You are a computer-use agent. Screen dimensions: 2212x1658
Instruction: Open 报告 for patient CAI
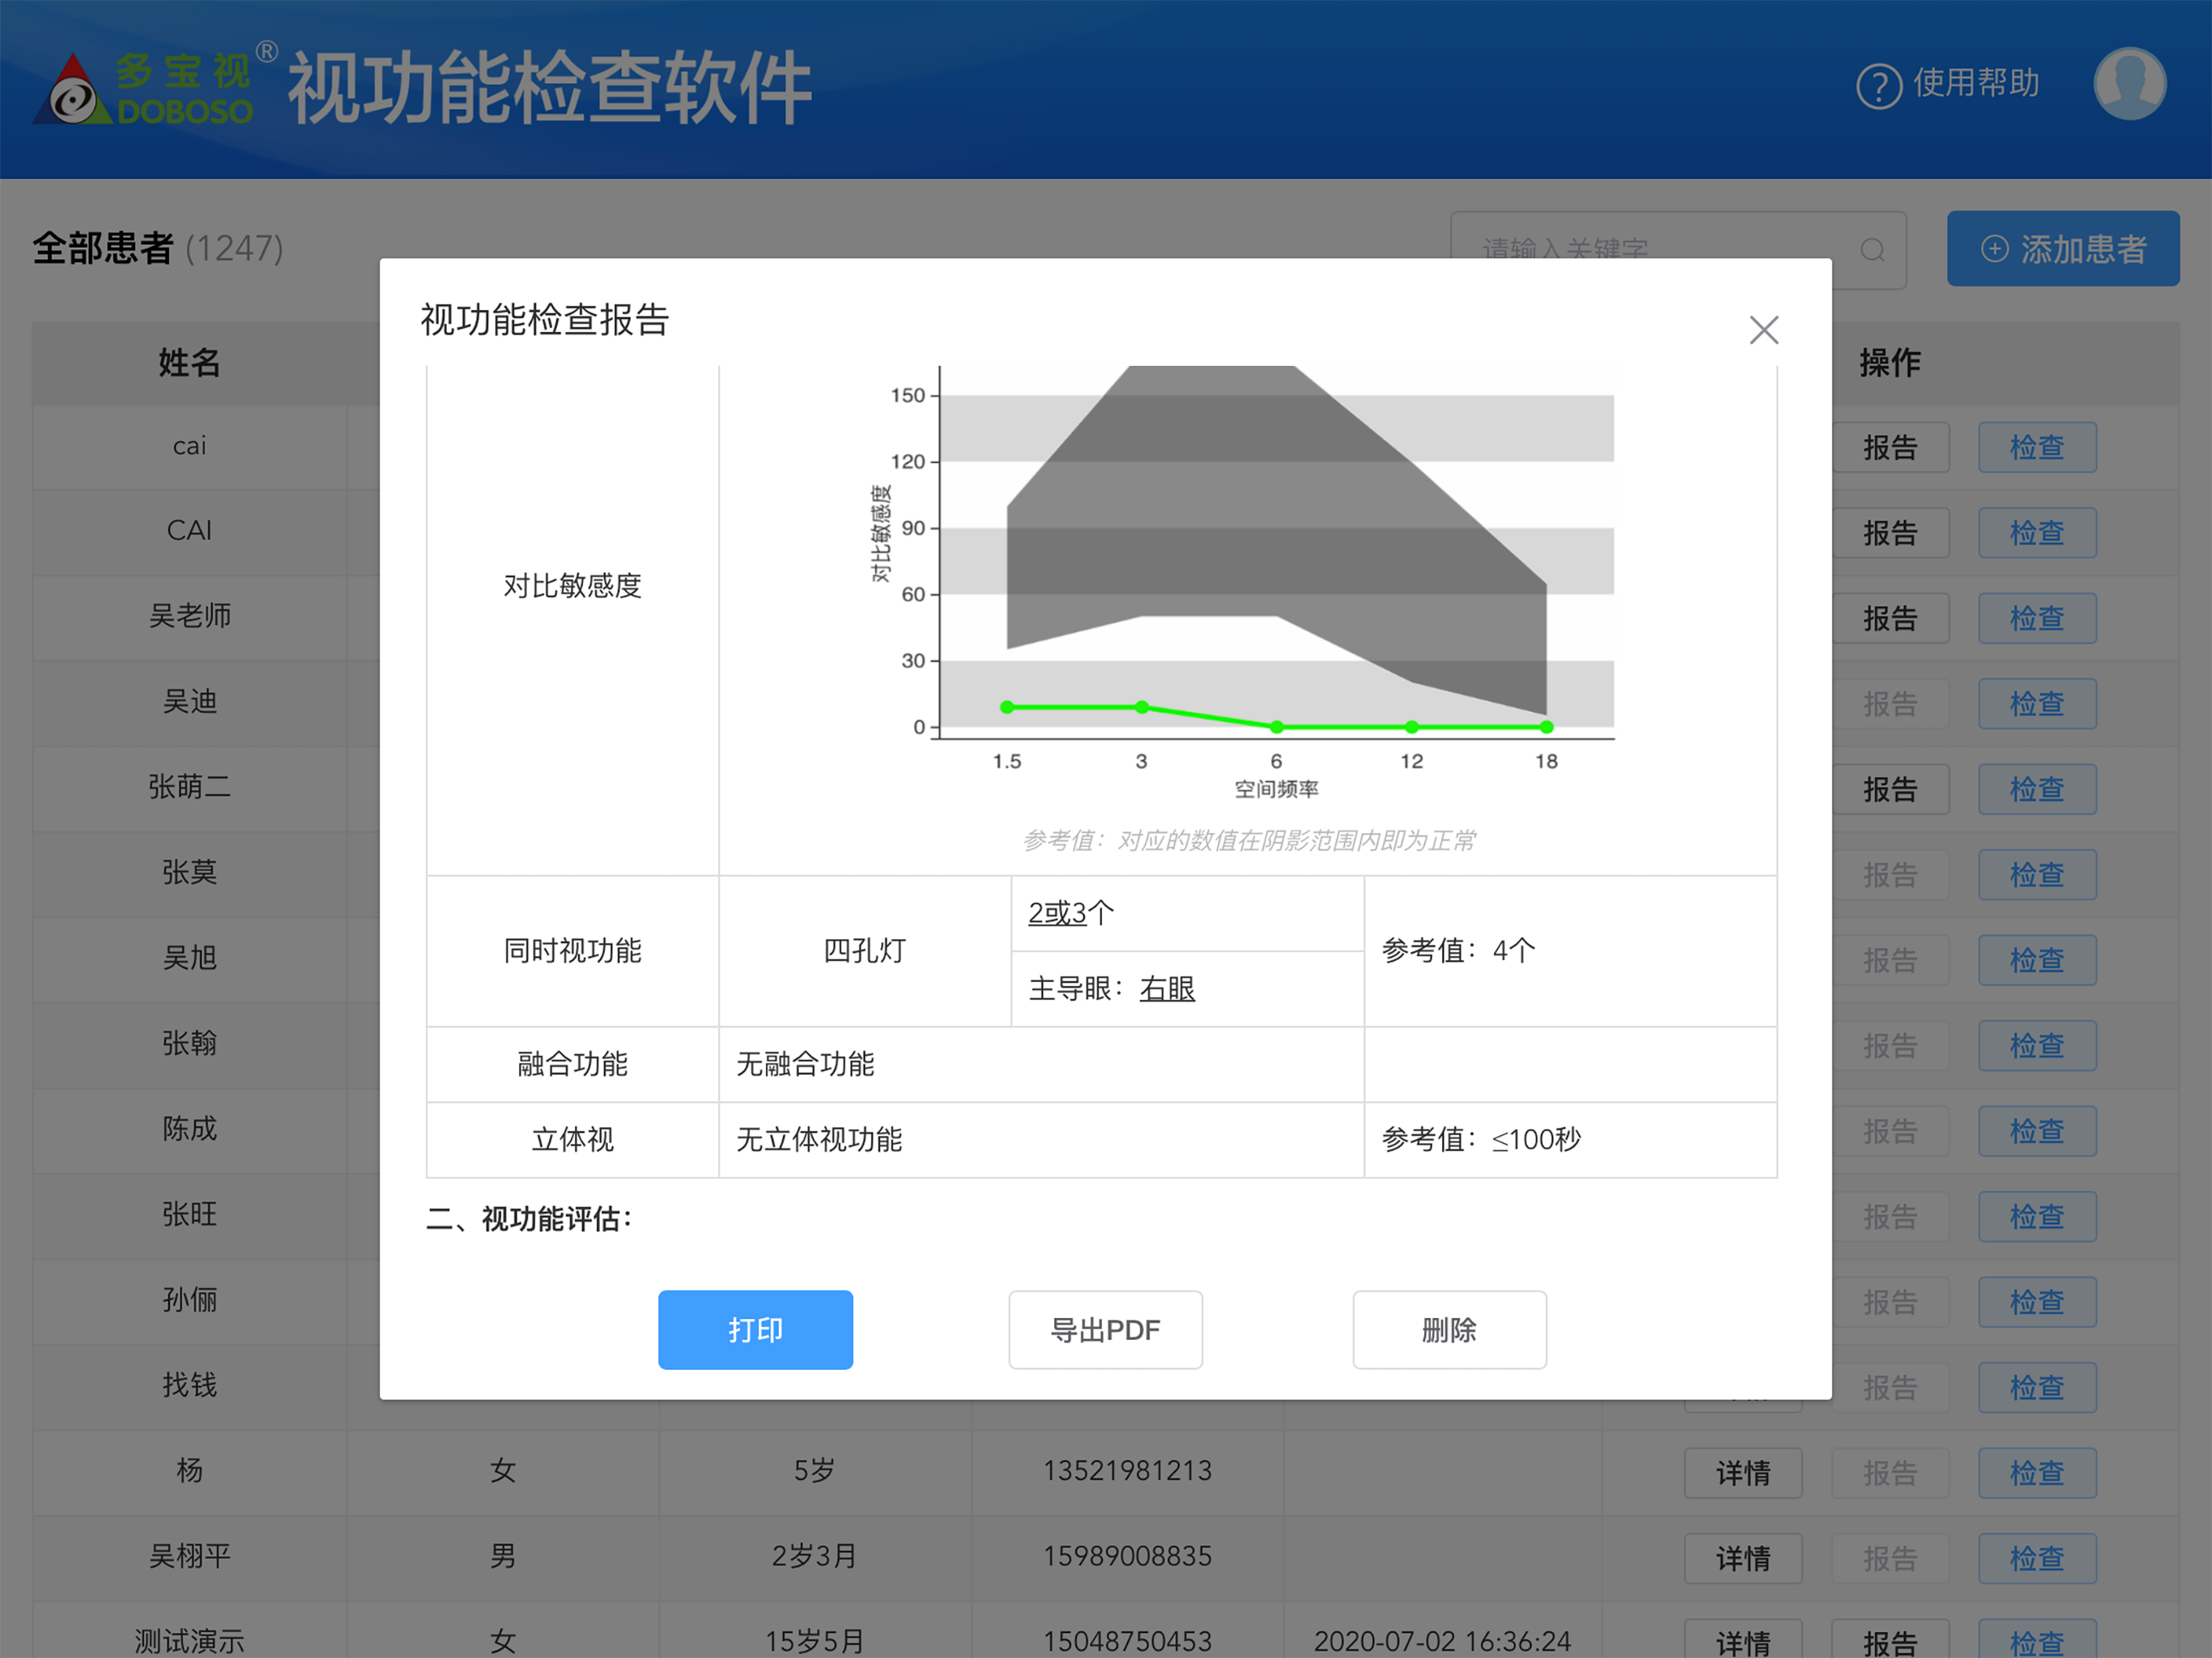click(x=1889, y=533)
